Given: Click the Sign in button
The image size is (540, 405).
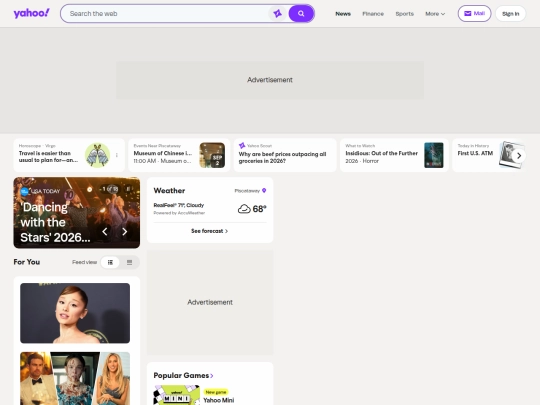Looking at the screenshot, I should [x=510, y=14].
